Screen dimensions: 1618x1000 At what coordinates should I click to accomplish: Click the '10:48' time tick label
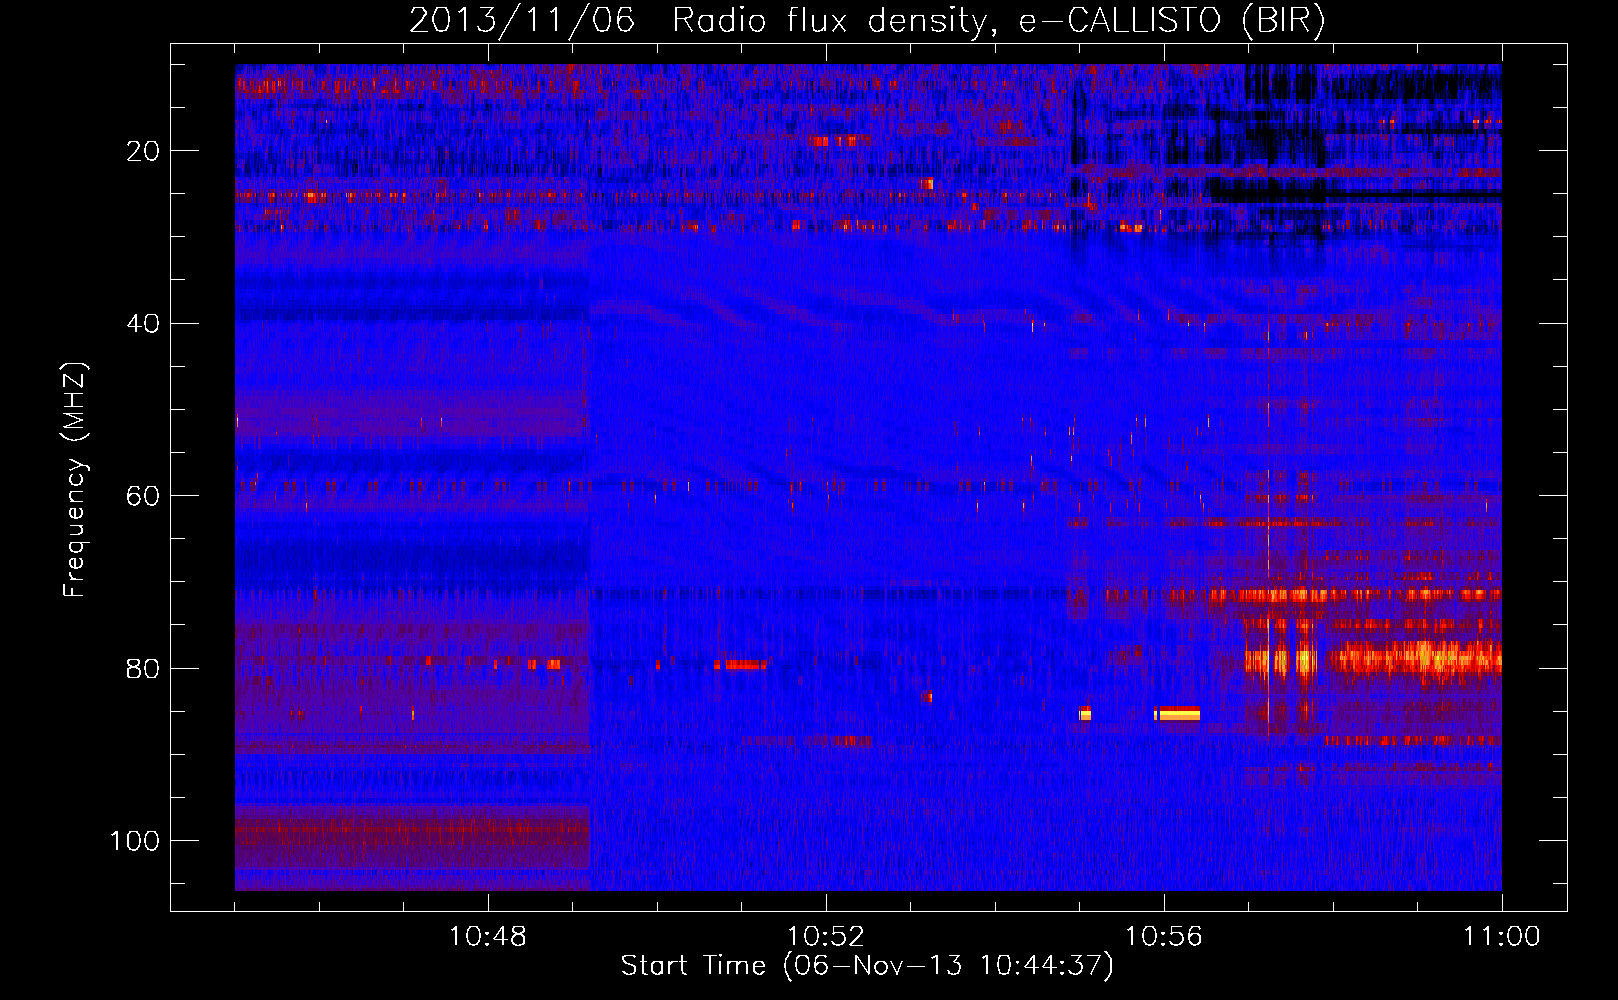coord(488,937)
